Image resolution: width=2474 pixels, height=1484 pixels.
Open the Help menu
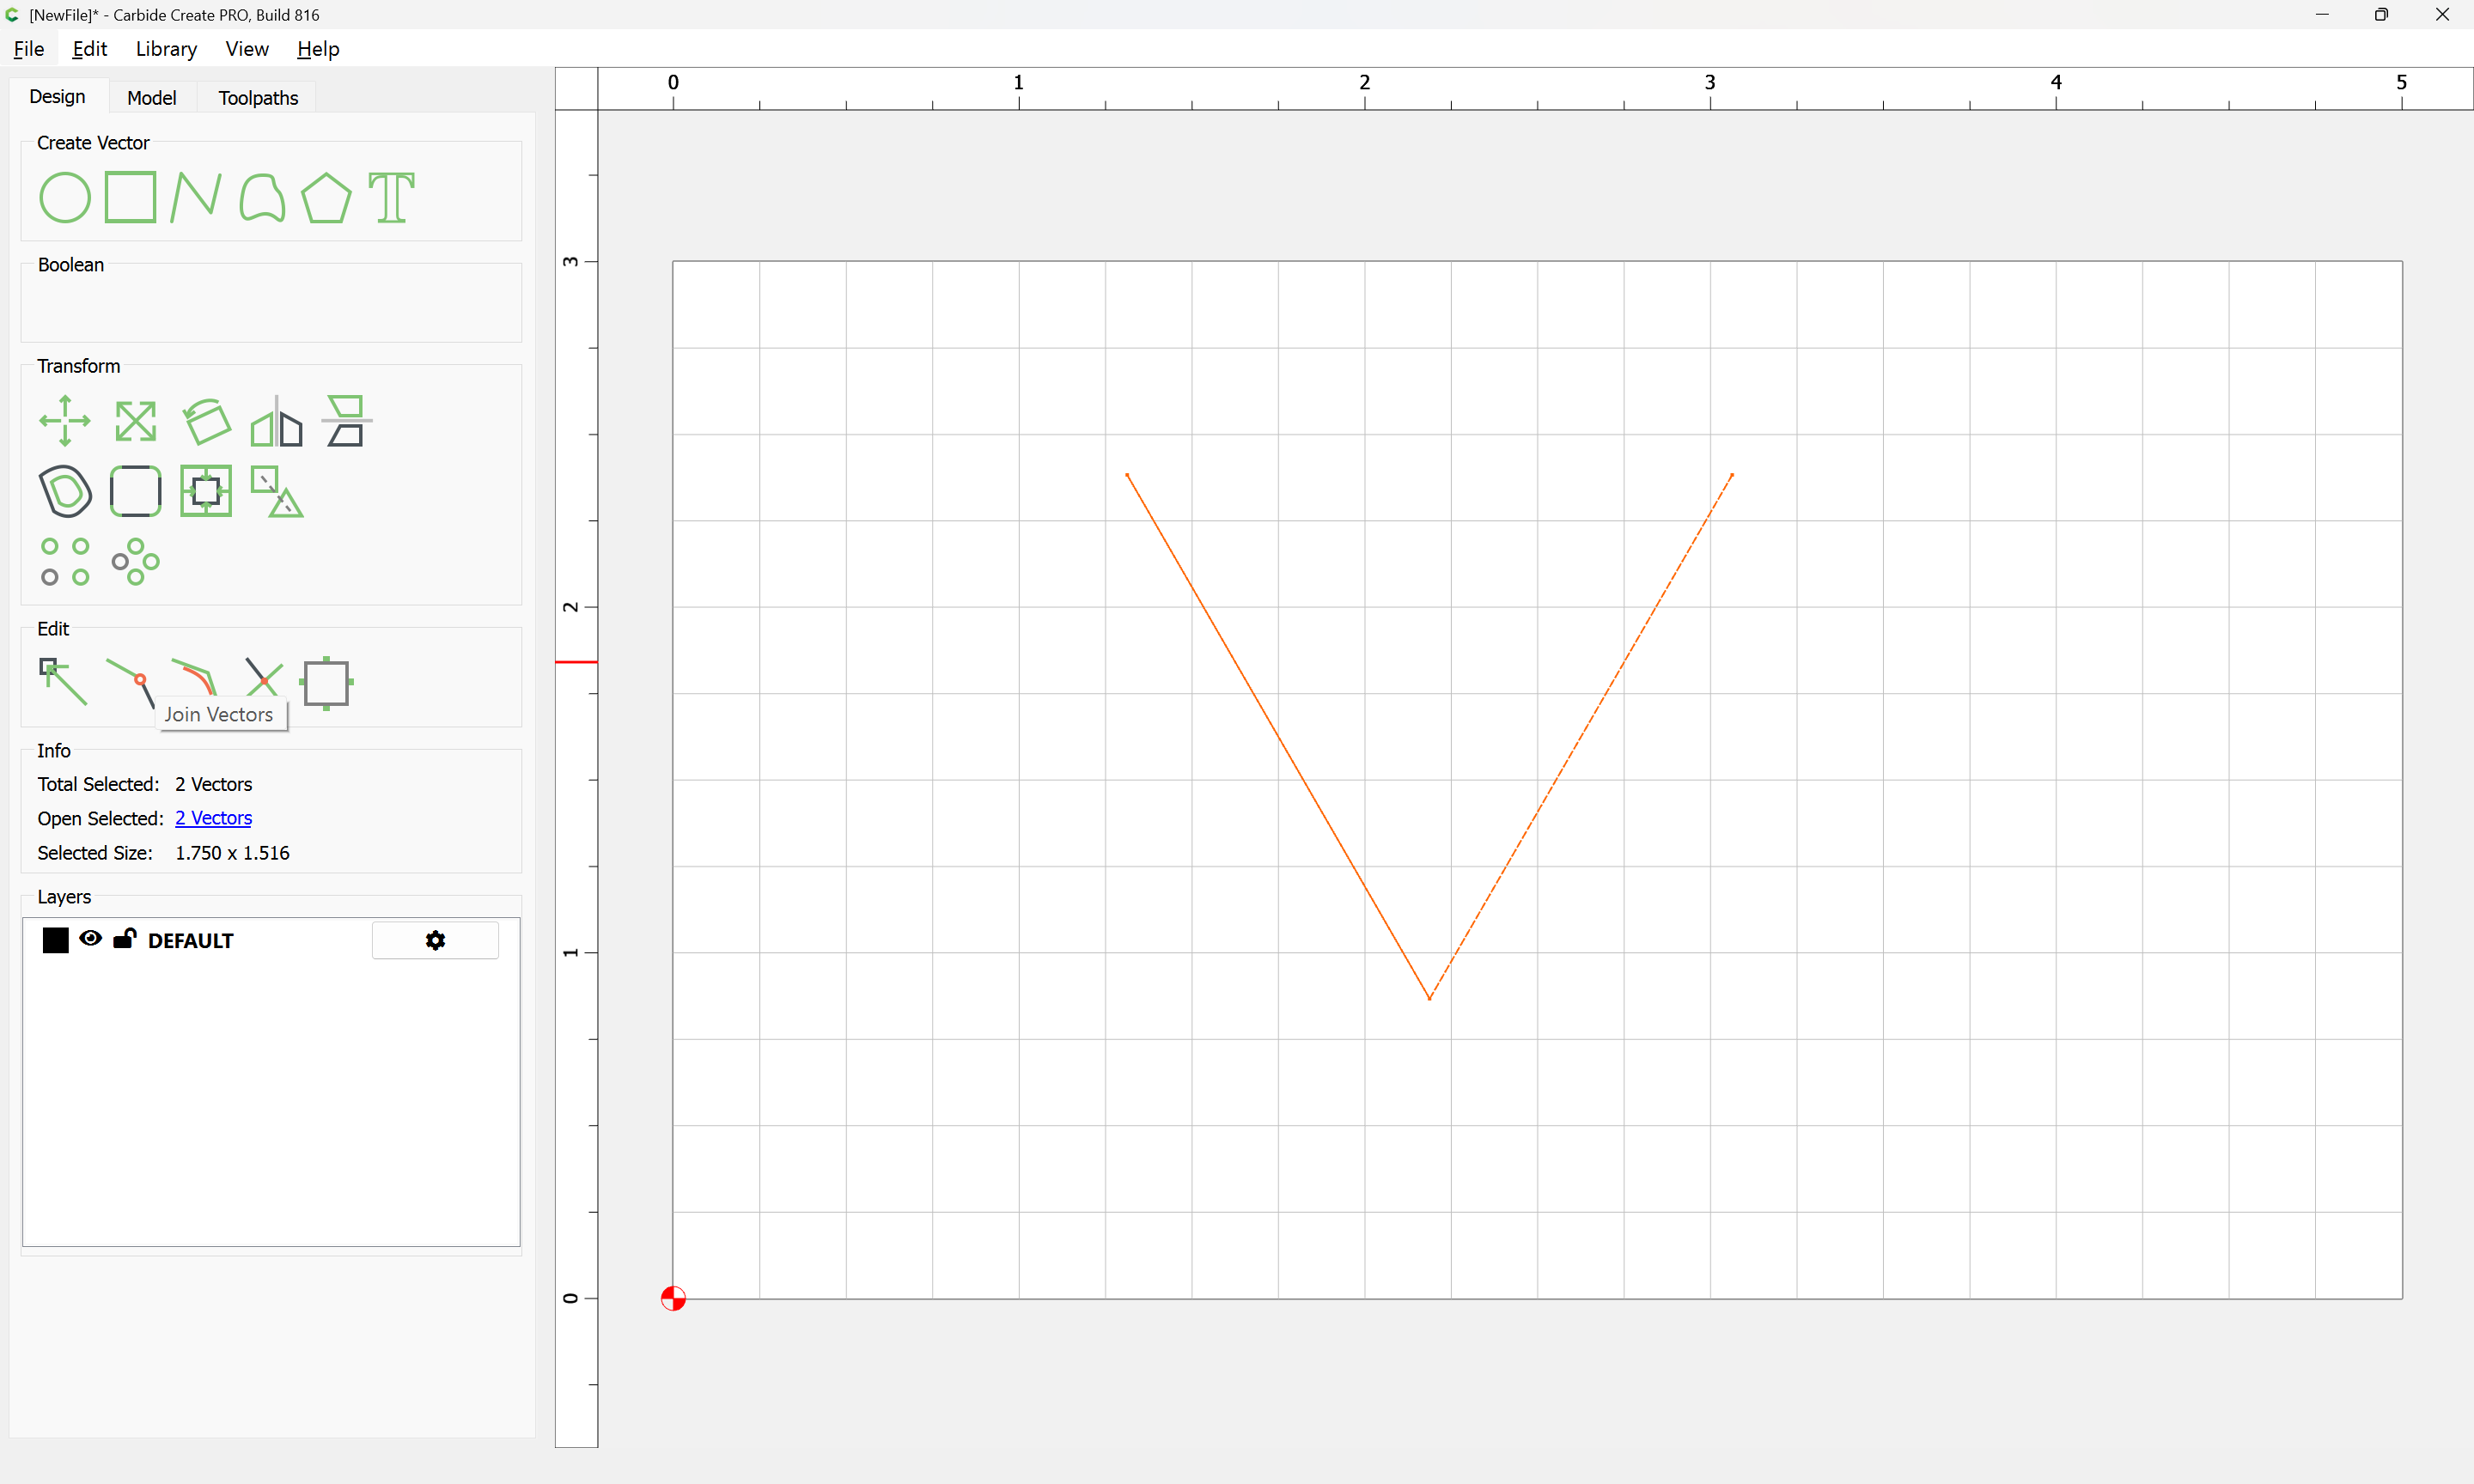click(318, 49)
